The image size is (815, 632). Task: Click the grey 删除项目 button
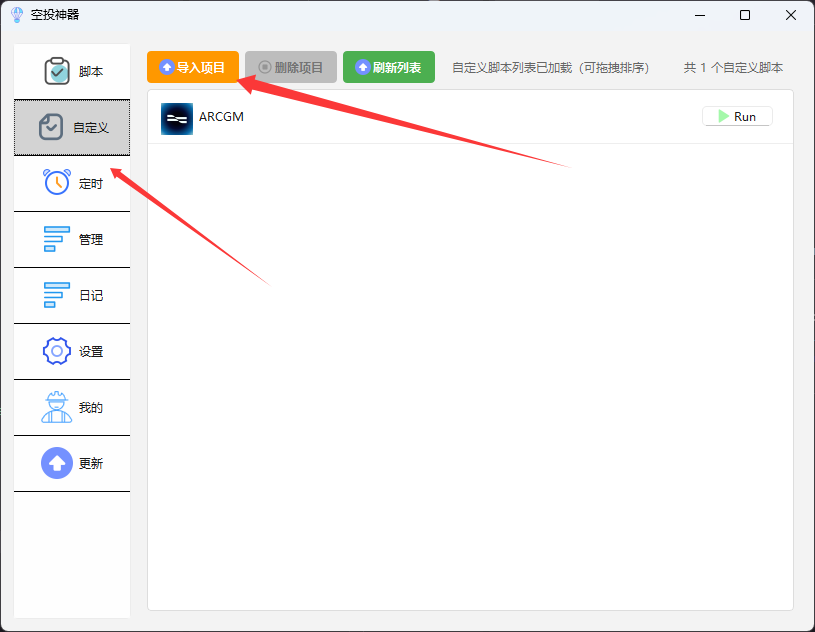coord(290,67)
